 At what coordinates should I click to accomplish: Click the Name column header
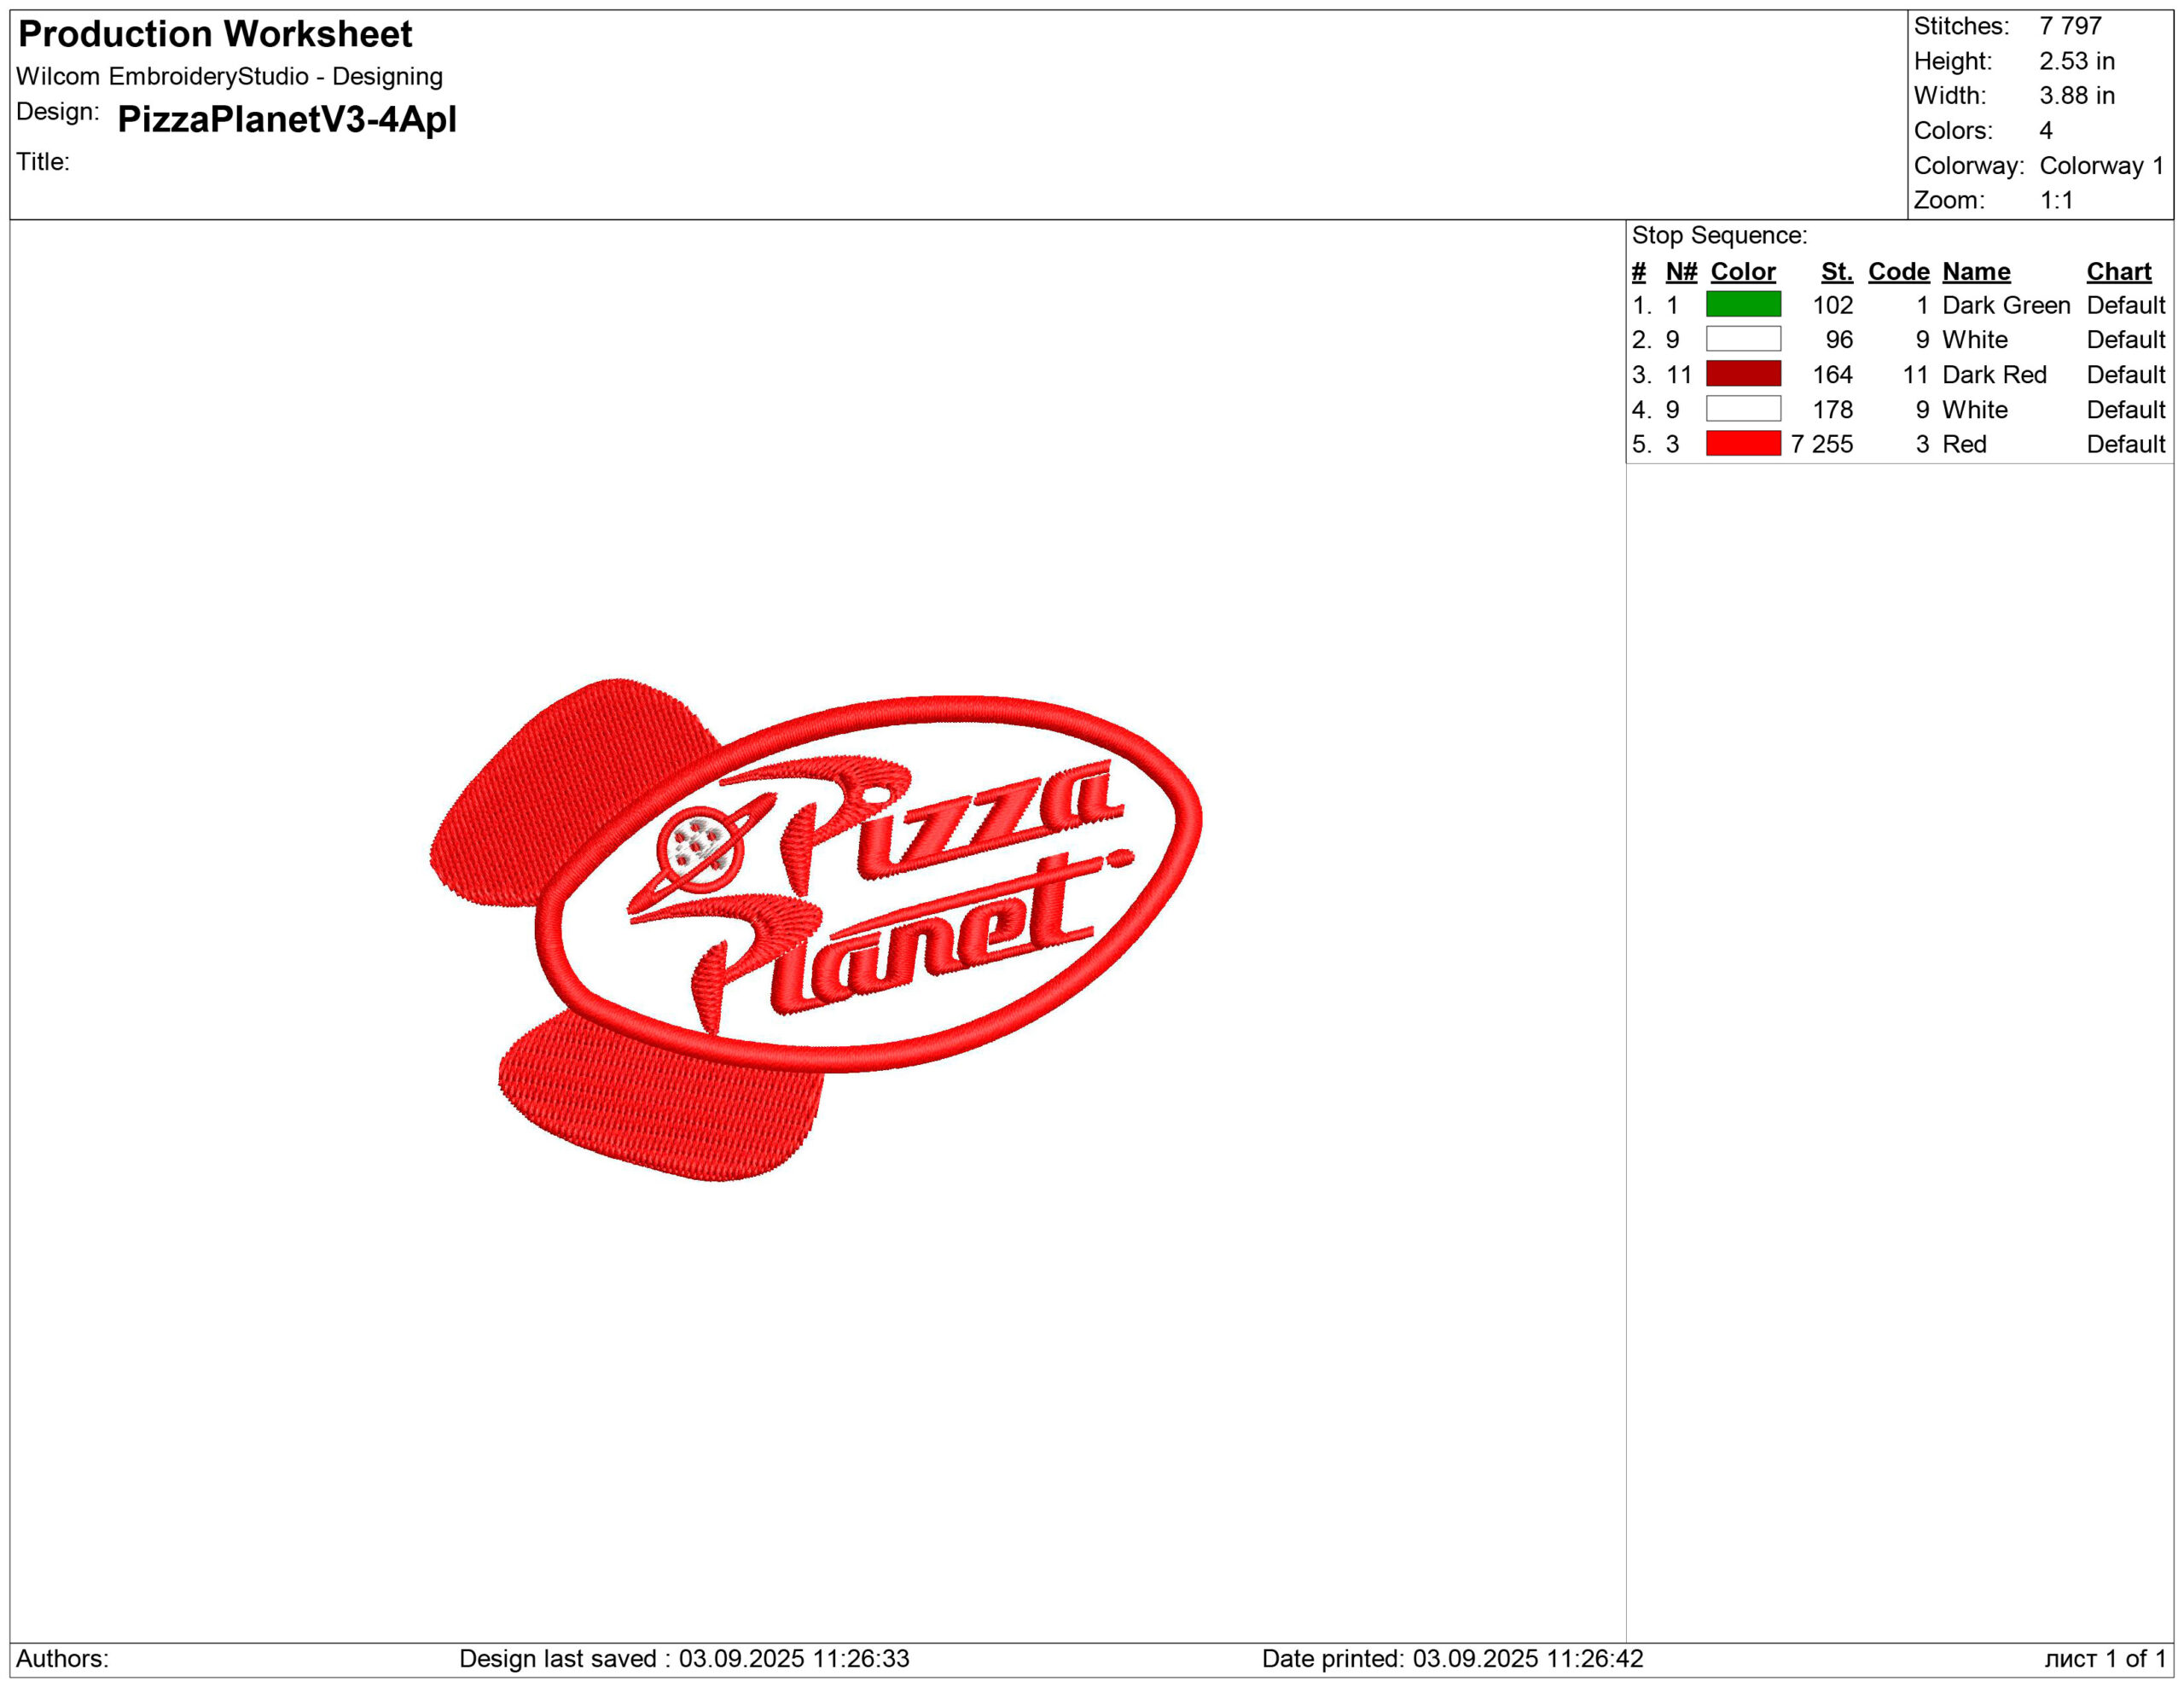tap(1976, 271)
